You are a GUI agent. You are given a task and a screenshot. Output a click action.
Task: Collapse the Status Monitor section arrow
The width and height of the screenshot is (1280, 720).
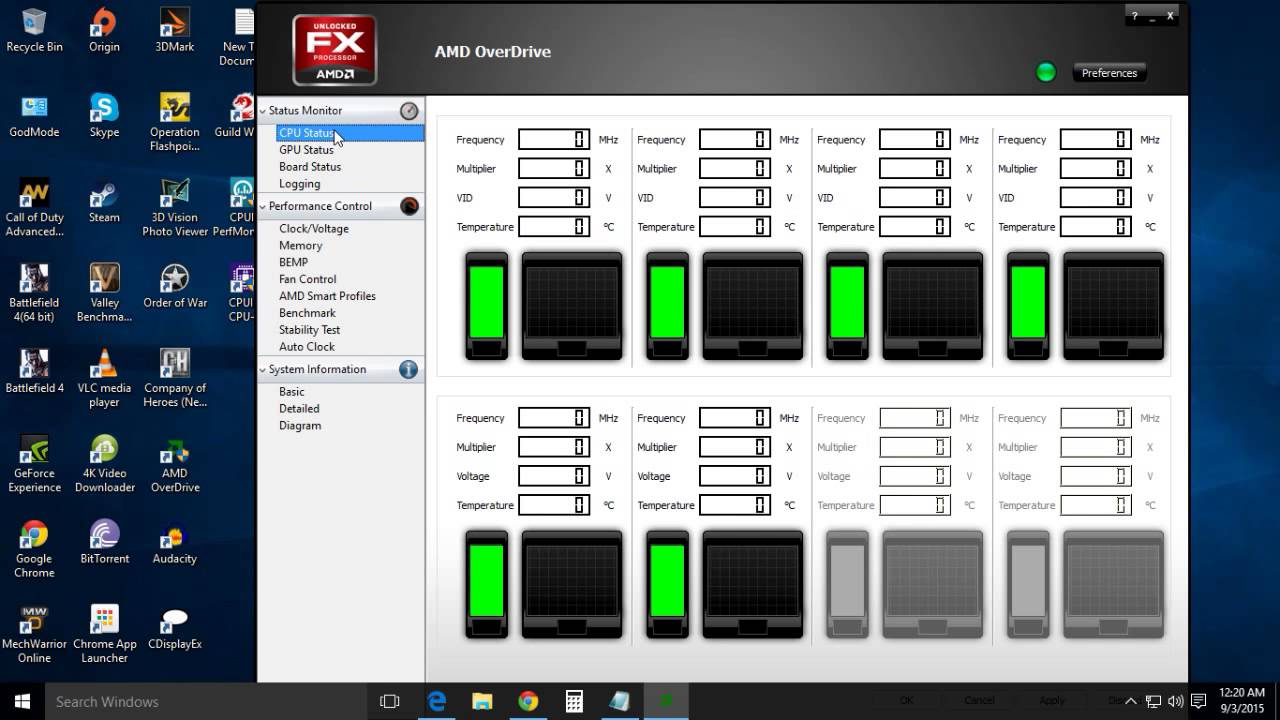[263, 111]
